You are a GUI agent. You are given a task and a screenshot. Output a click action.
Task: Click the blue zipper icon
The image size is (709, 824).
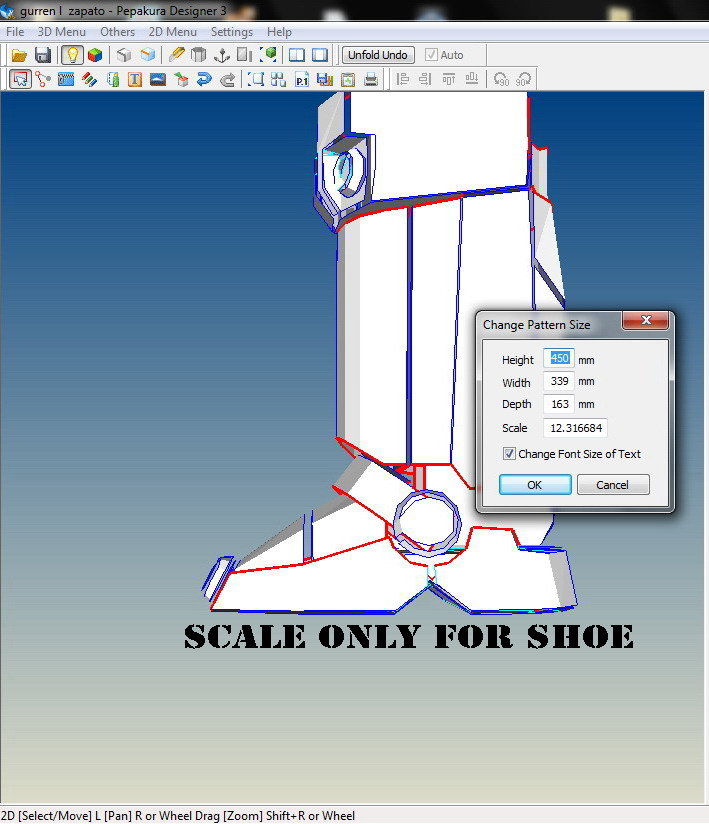click(x=66, y=79)
